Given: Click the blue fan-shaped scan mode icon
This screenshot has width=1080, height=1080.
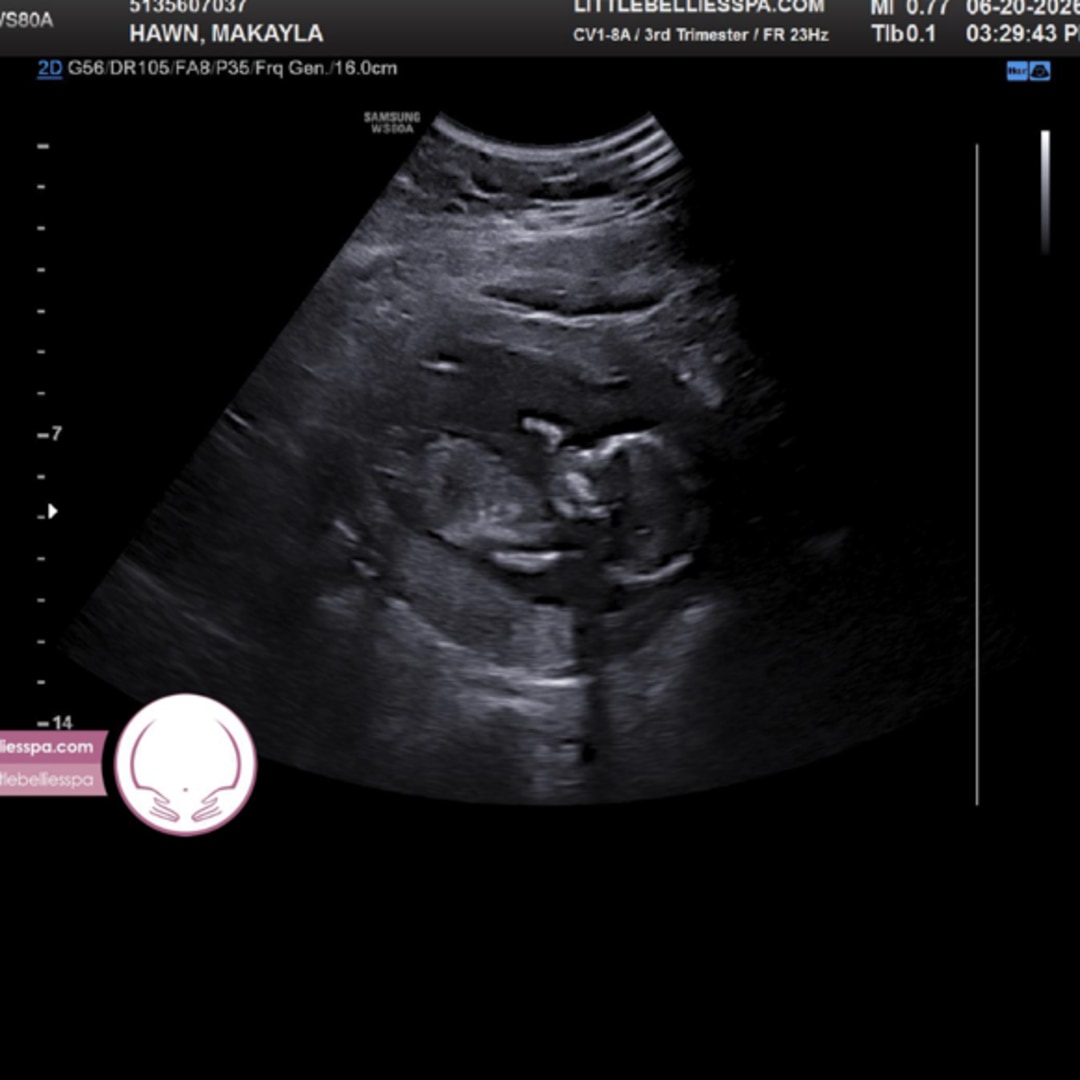Looking at the screenshot, I should click(x=1040, y=71).
